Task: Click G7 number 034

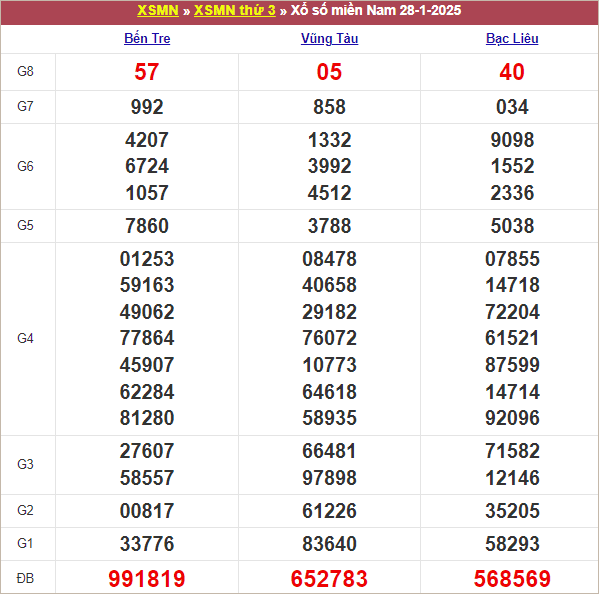Action: (x=512, y=107)
